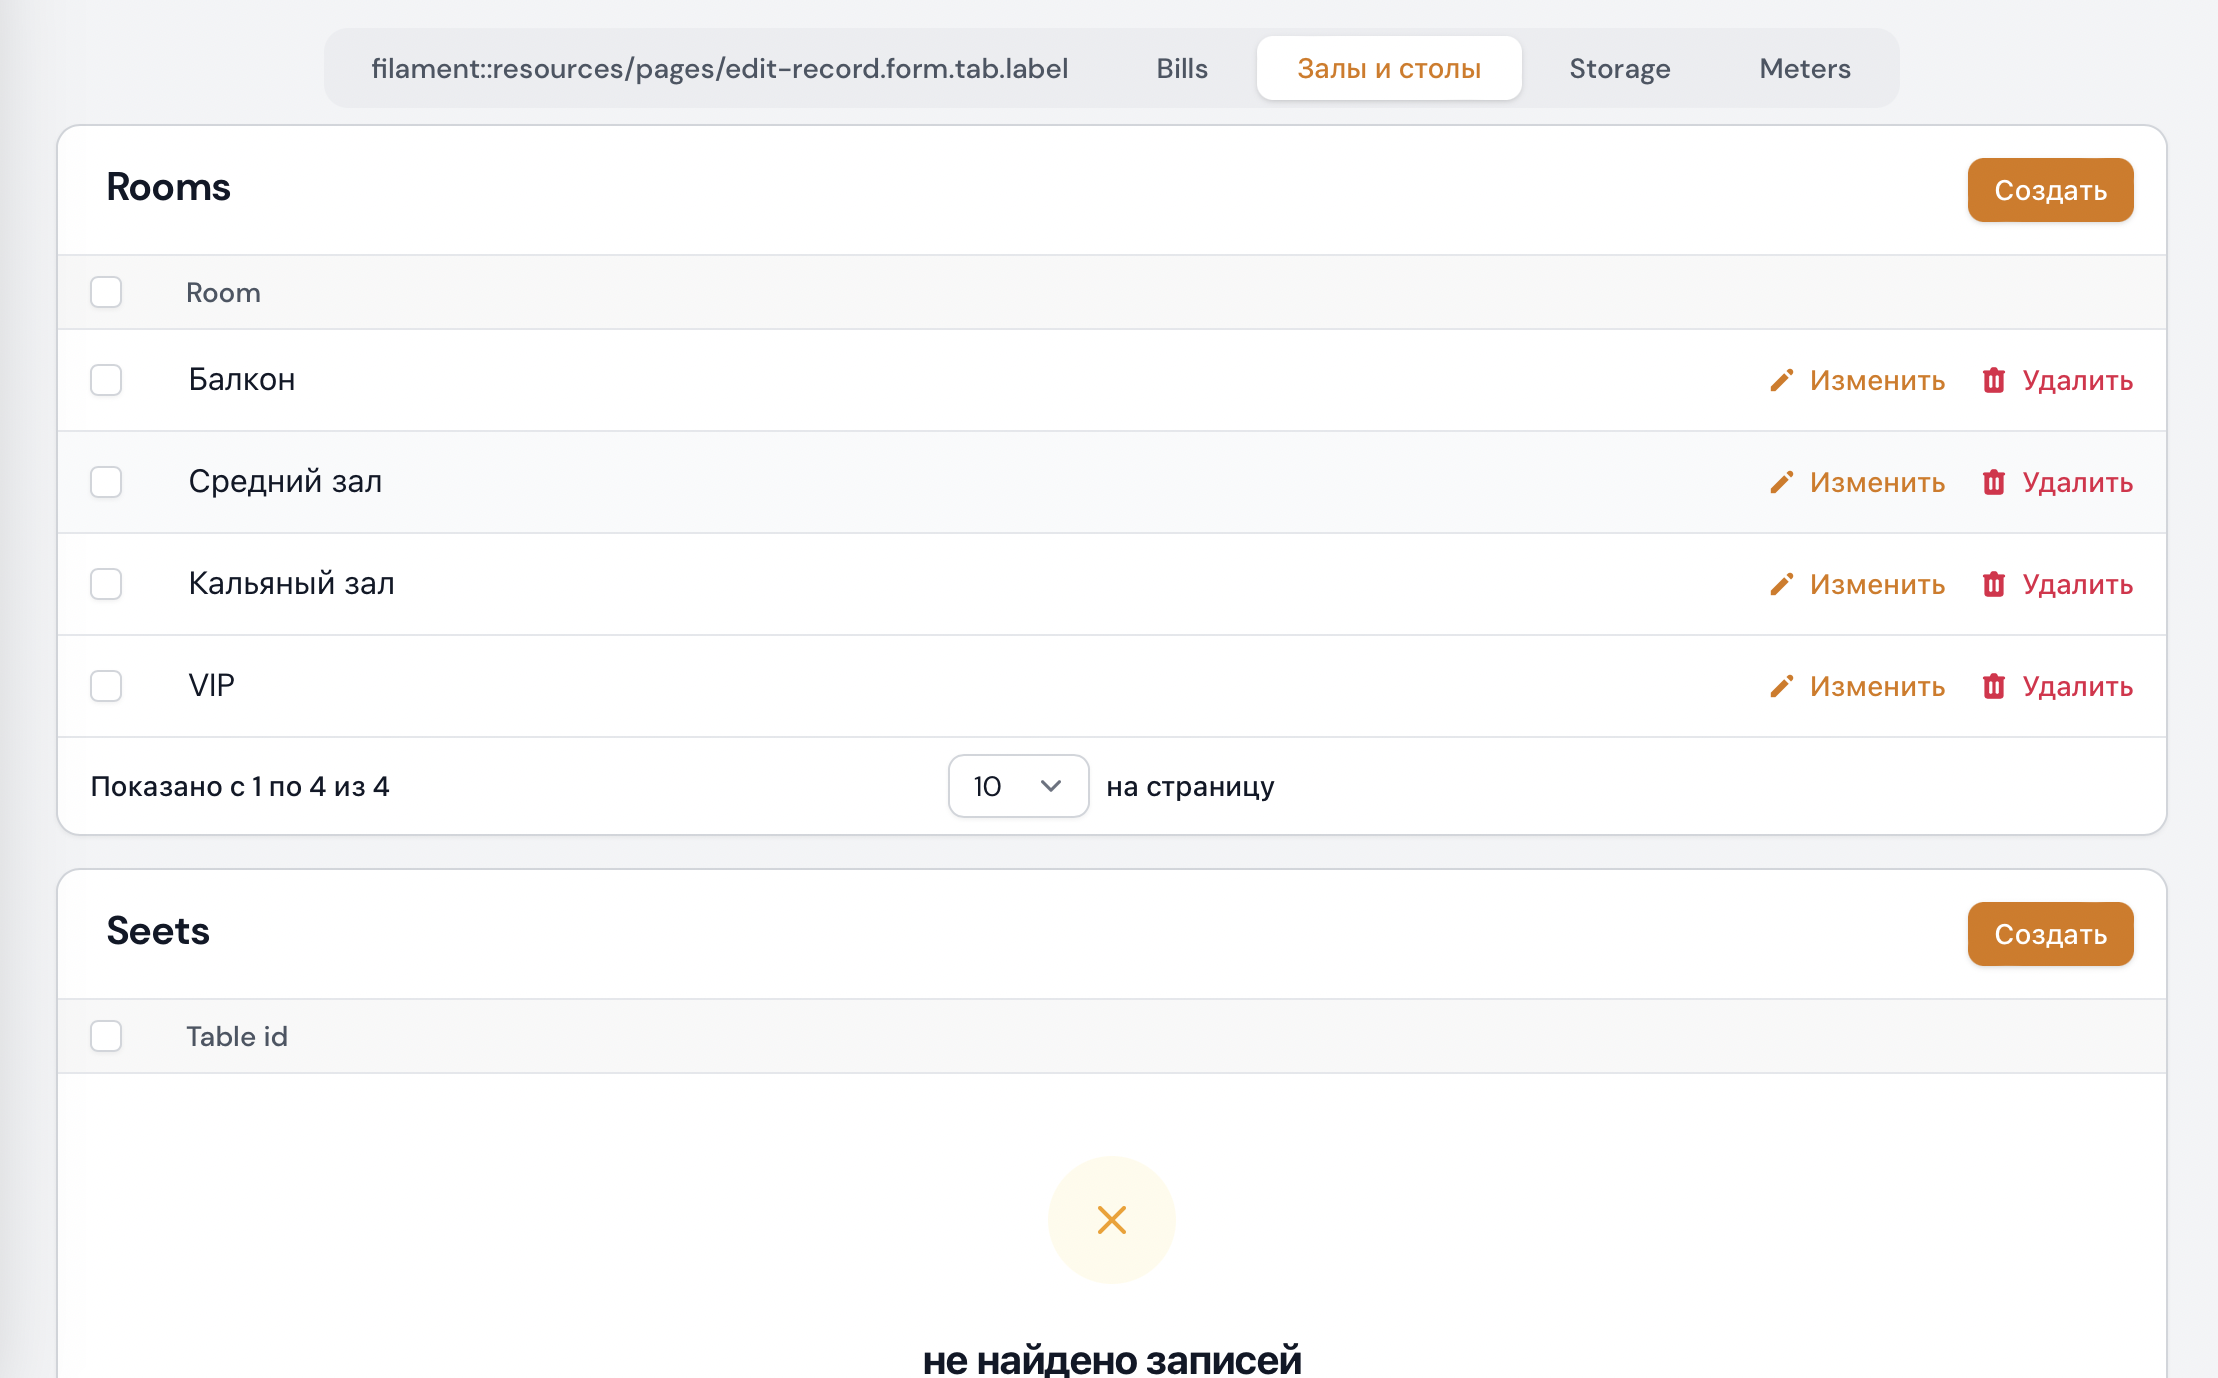The height and width of the screenshot is (1378, 2218).
Task: Click the X icon in the empty Seets results
Action: coord(1111,1220)
